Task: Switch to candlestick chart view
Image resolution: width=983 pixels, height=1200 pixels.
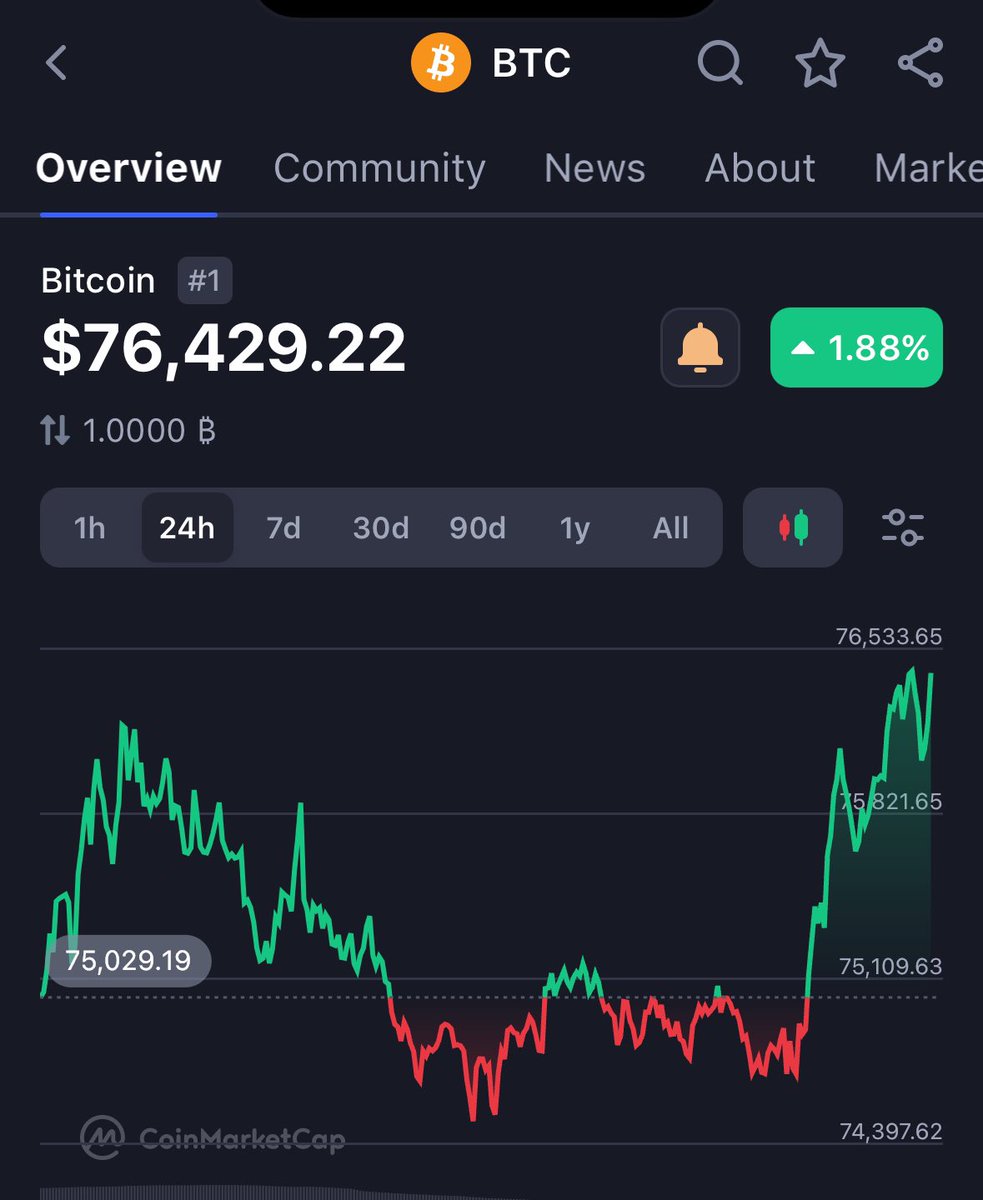Action: pos(793,527)
